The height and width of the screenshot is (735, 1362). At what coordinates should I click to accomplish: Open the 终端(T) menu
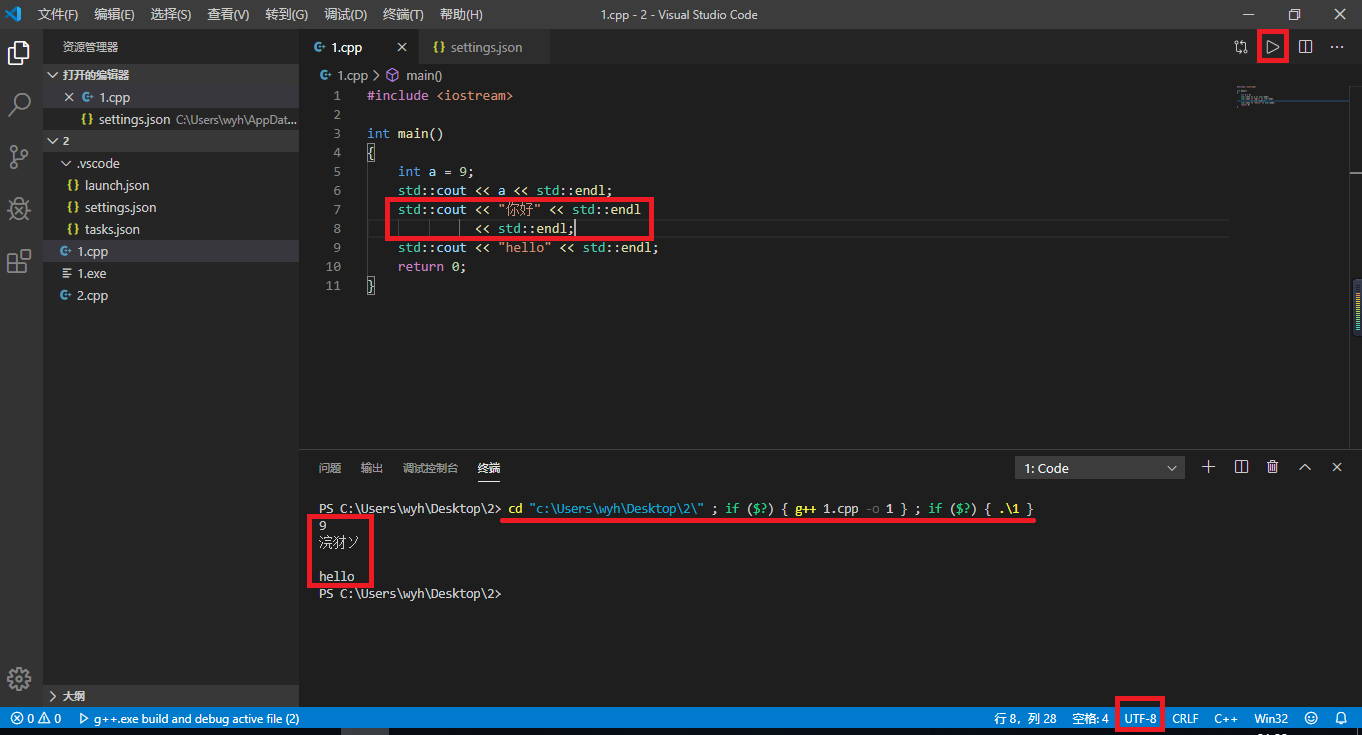tap(401, 14)
